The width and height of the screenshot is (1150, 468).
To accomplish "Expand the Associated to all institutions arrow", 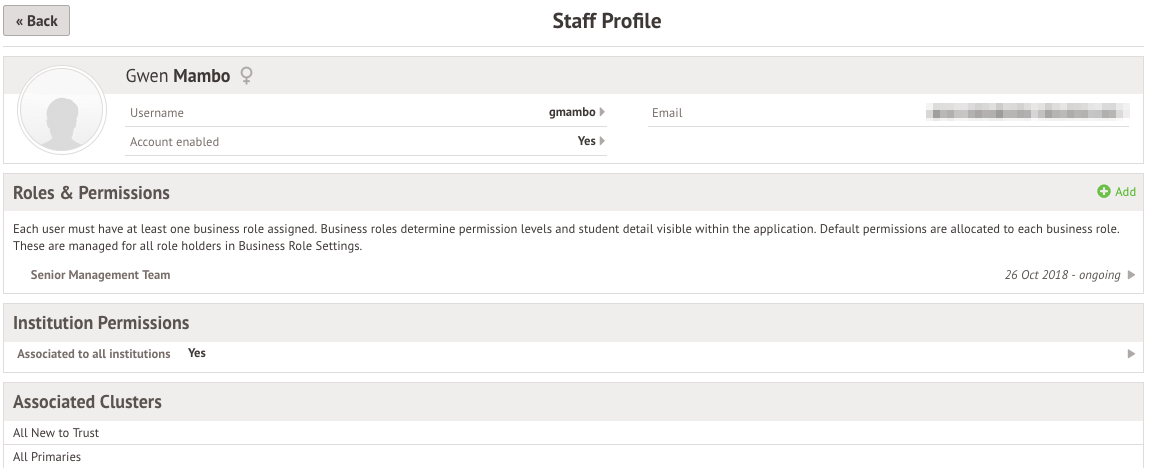I will (x=1131, y=354).
